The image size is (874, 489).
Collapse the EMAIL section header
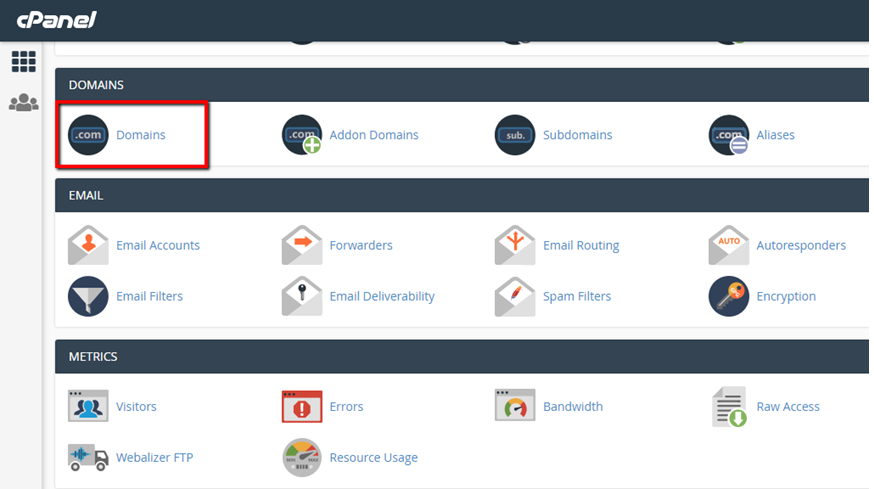(462, 195)
